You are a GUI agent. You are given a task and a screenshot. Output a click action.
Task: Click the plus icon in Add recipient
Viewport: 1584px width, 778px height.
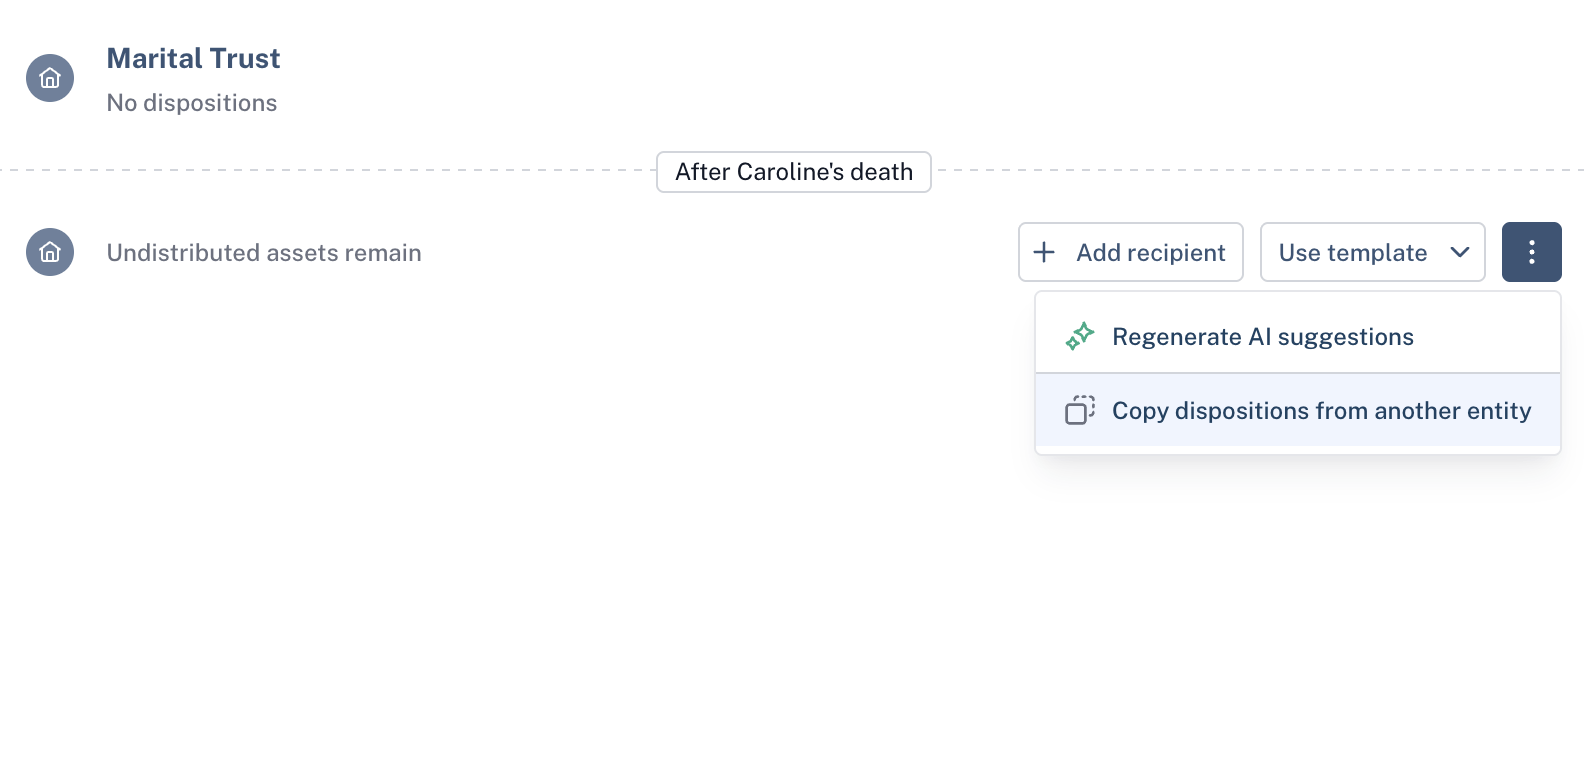[1044, 252]
